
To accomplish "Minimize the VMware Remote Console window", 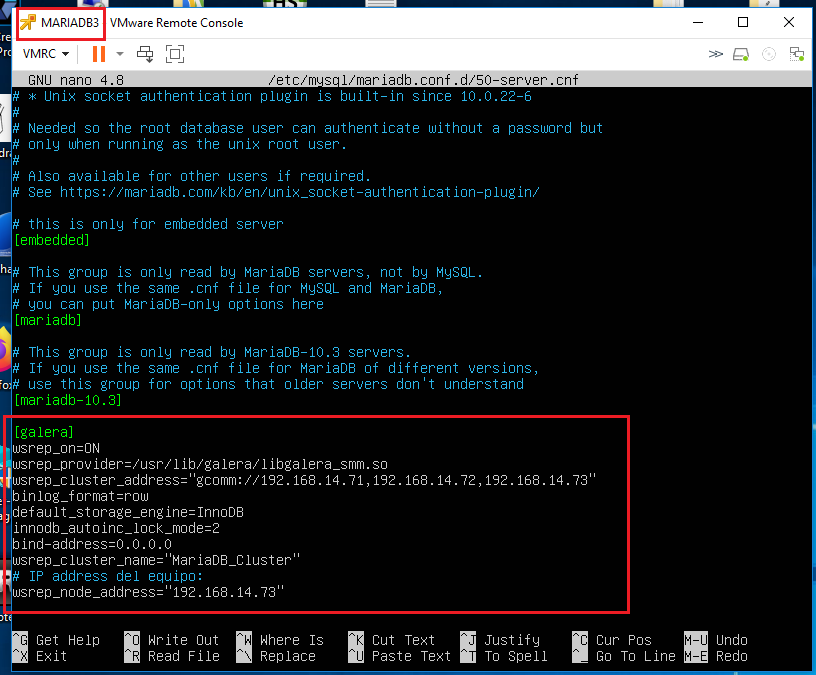I will click(696, 22).
